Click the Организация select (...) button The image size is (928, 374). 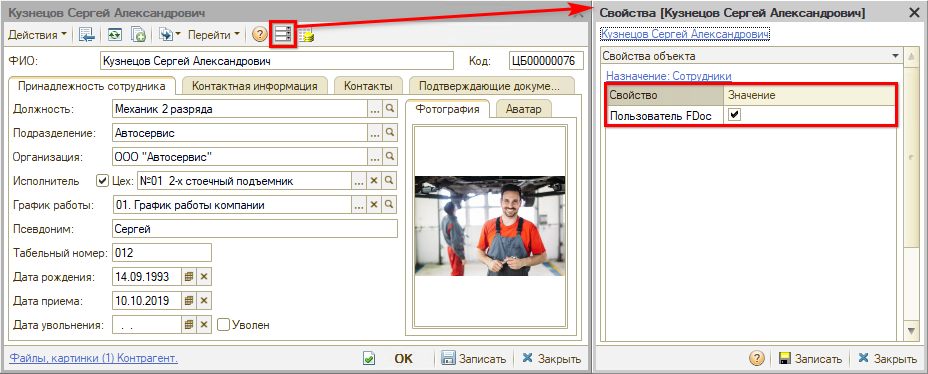point(374,157)
